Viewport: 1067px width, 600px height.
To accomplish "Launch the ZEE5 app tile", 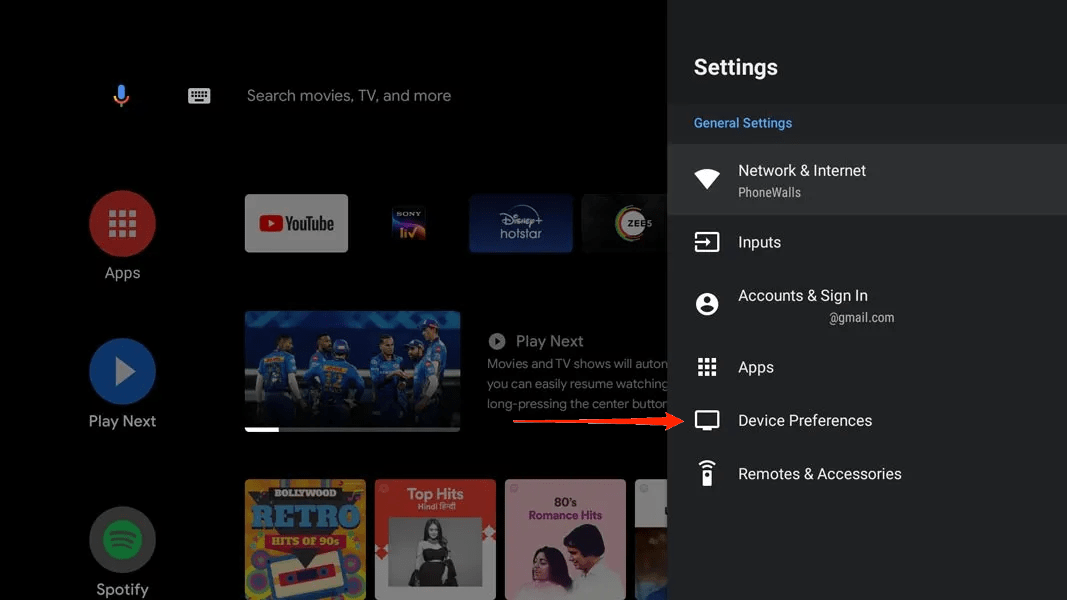I will tap(625, 223).
